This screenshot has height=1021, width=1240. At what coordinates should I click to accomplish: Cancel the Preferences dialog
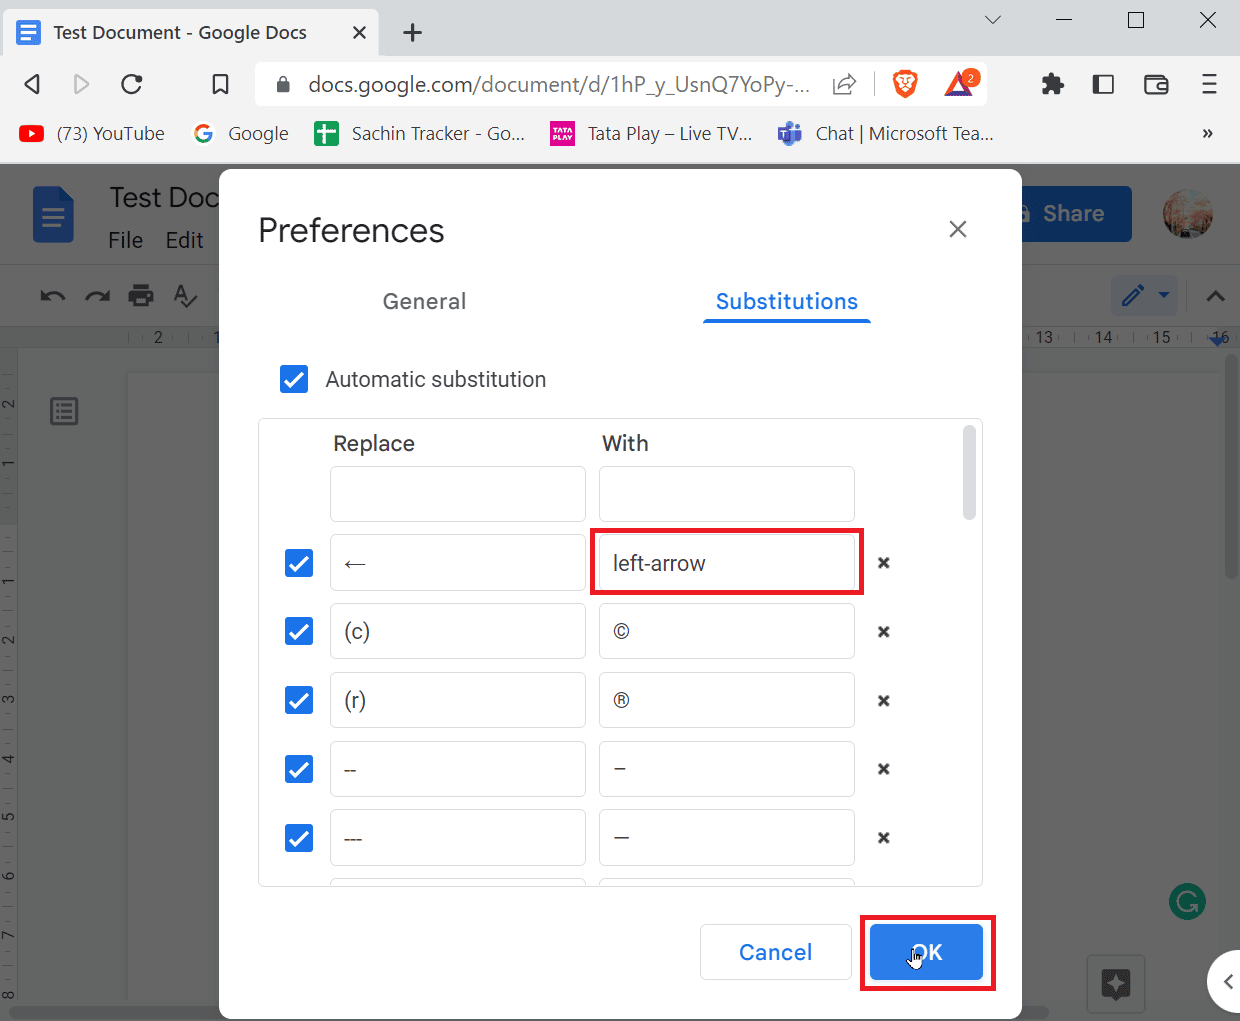(776, 952)
